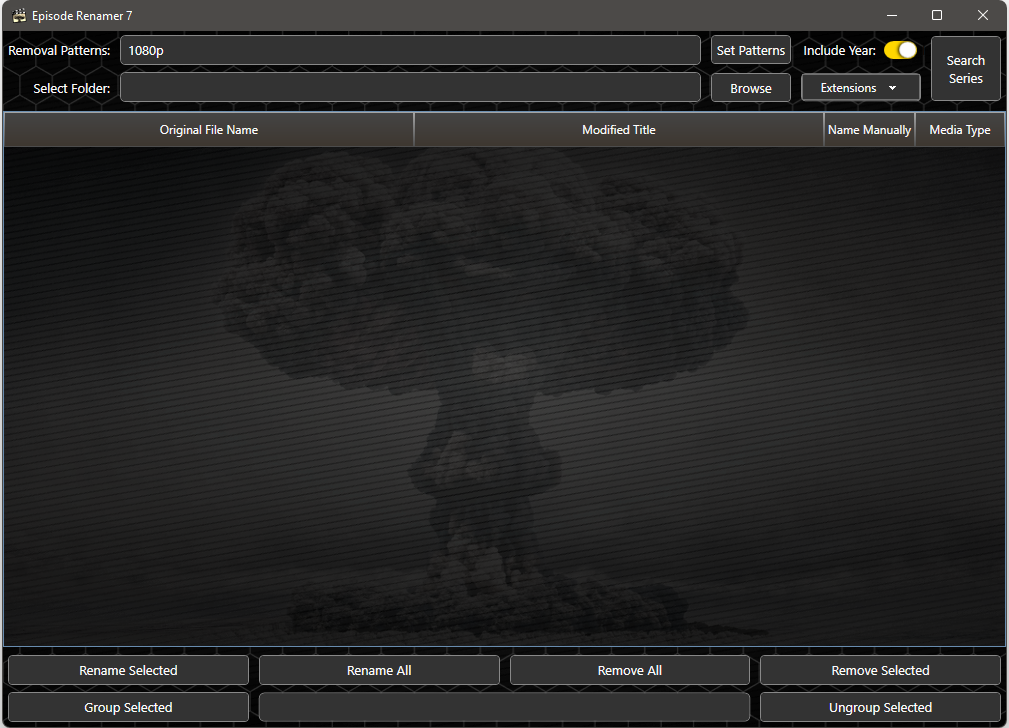
Task: Click the Remove Selected button
Action: (880, 670)
